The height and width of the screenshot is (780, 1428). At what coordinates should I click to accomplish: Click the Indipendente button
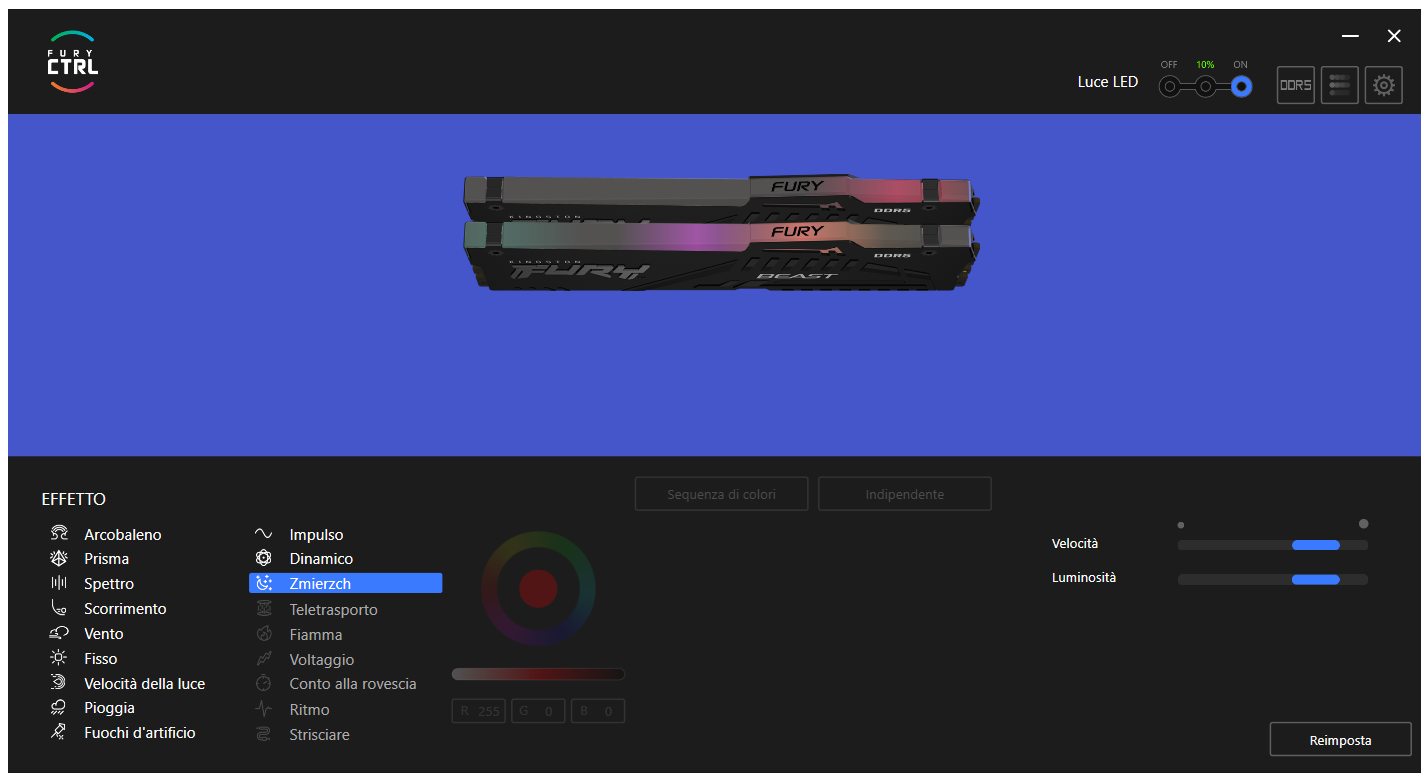click(x=905, y=494)
